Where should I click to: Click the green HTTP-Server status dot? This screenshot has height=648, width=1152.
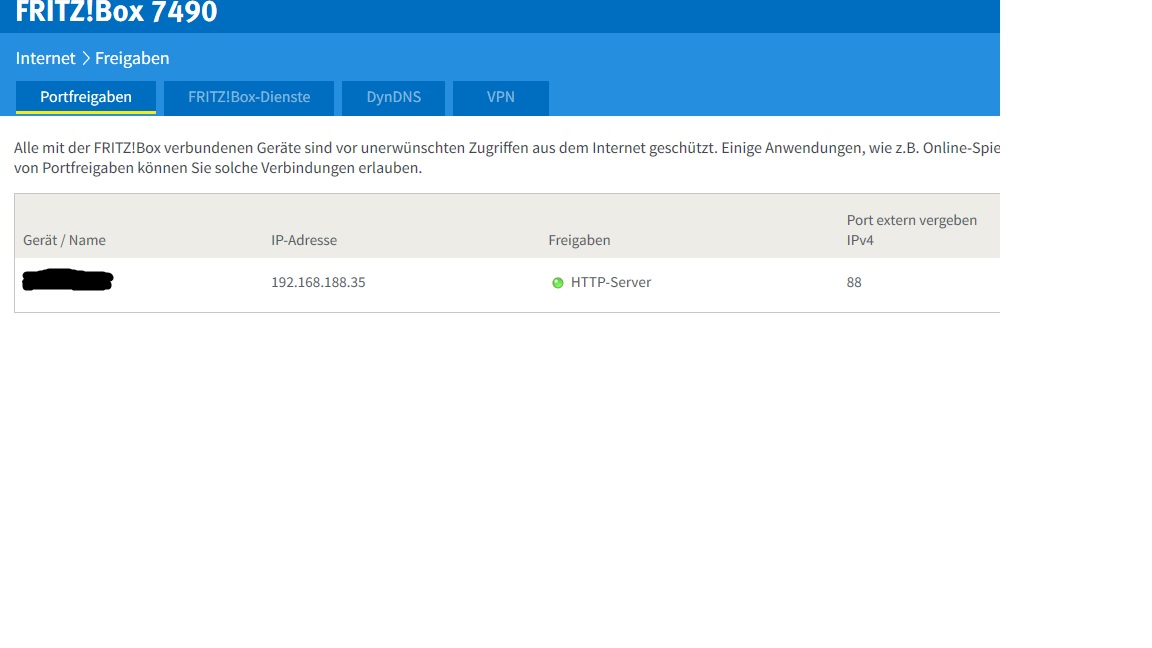pos(558,283)
